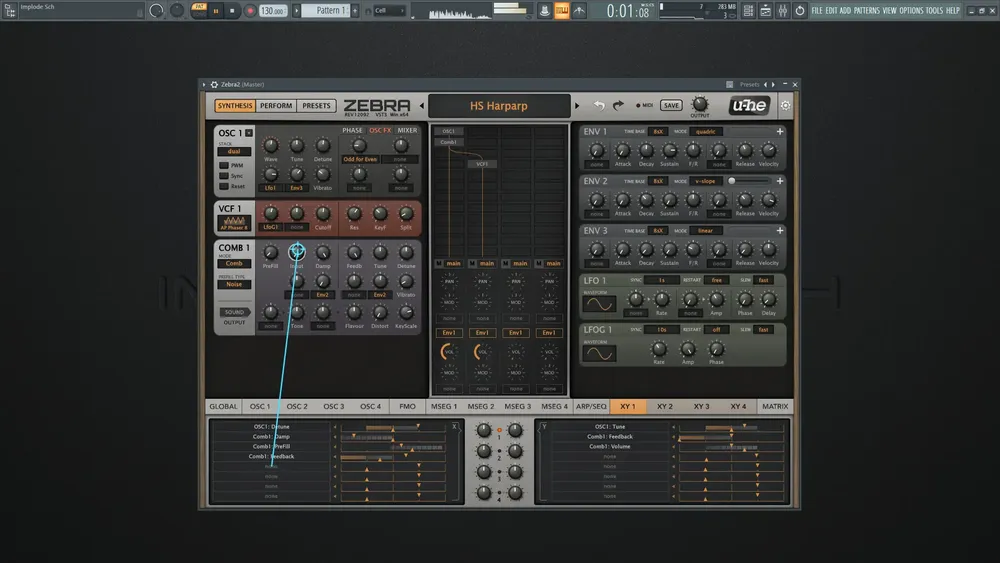
Task: Switch to the MSEG 1 tab
Action: (443, 407)
